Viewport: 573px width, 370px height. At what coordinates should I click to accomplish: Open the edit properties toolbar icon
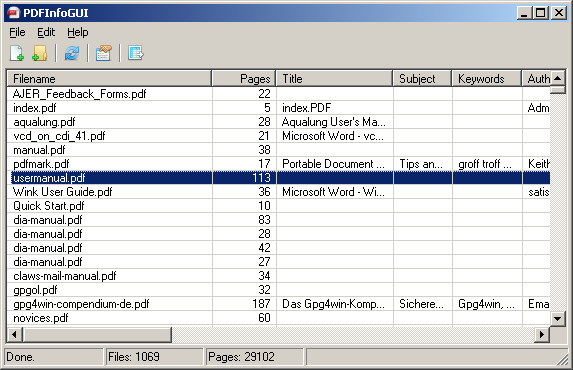click(x=103, y=53)
